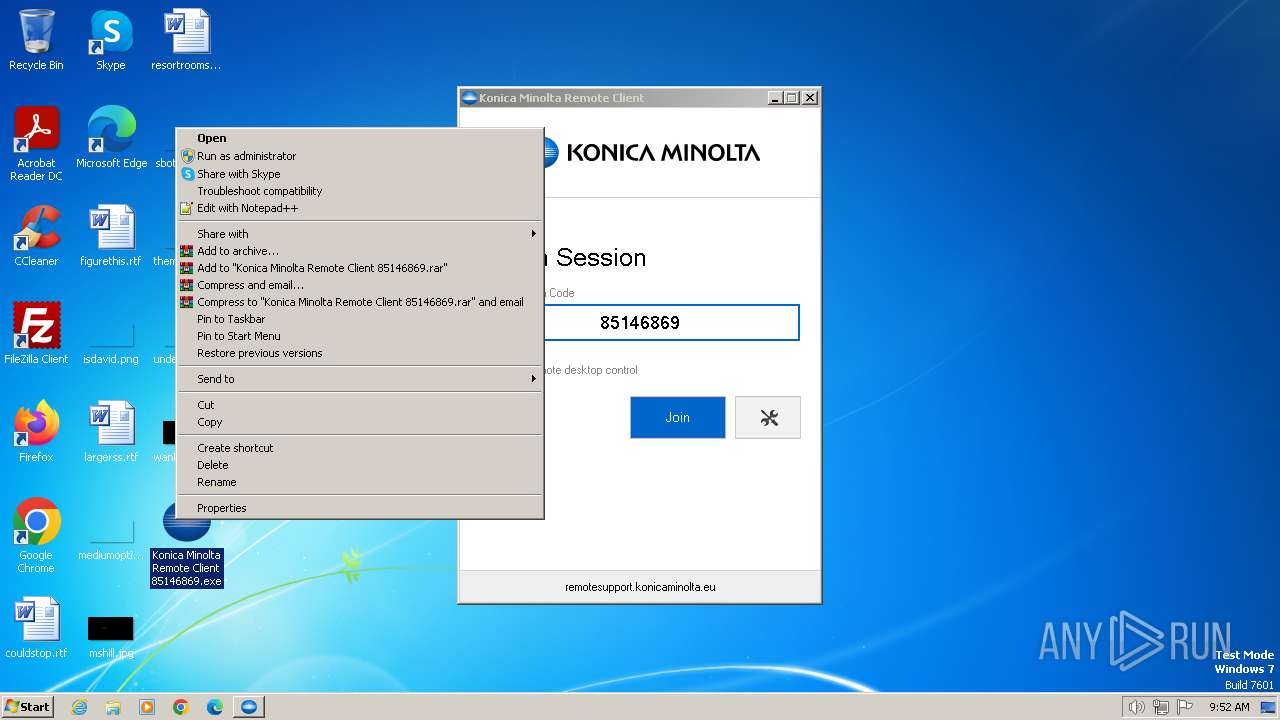Open couldstop.rtf document icon
Screen dimensions: 1280x720
36,628
